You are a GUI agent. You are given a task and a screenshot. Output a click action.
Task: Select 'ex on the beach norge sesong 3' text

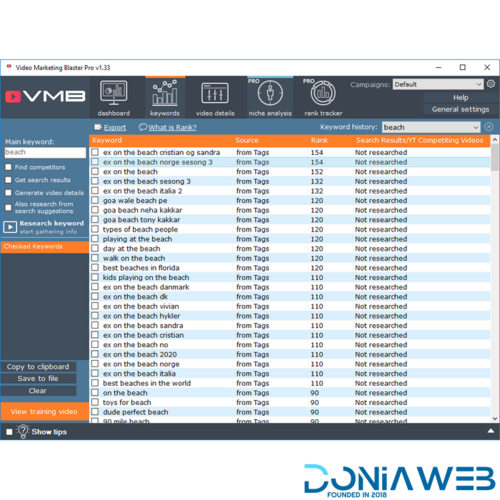[x=158, y=162]
